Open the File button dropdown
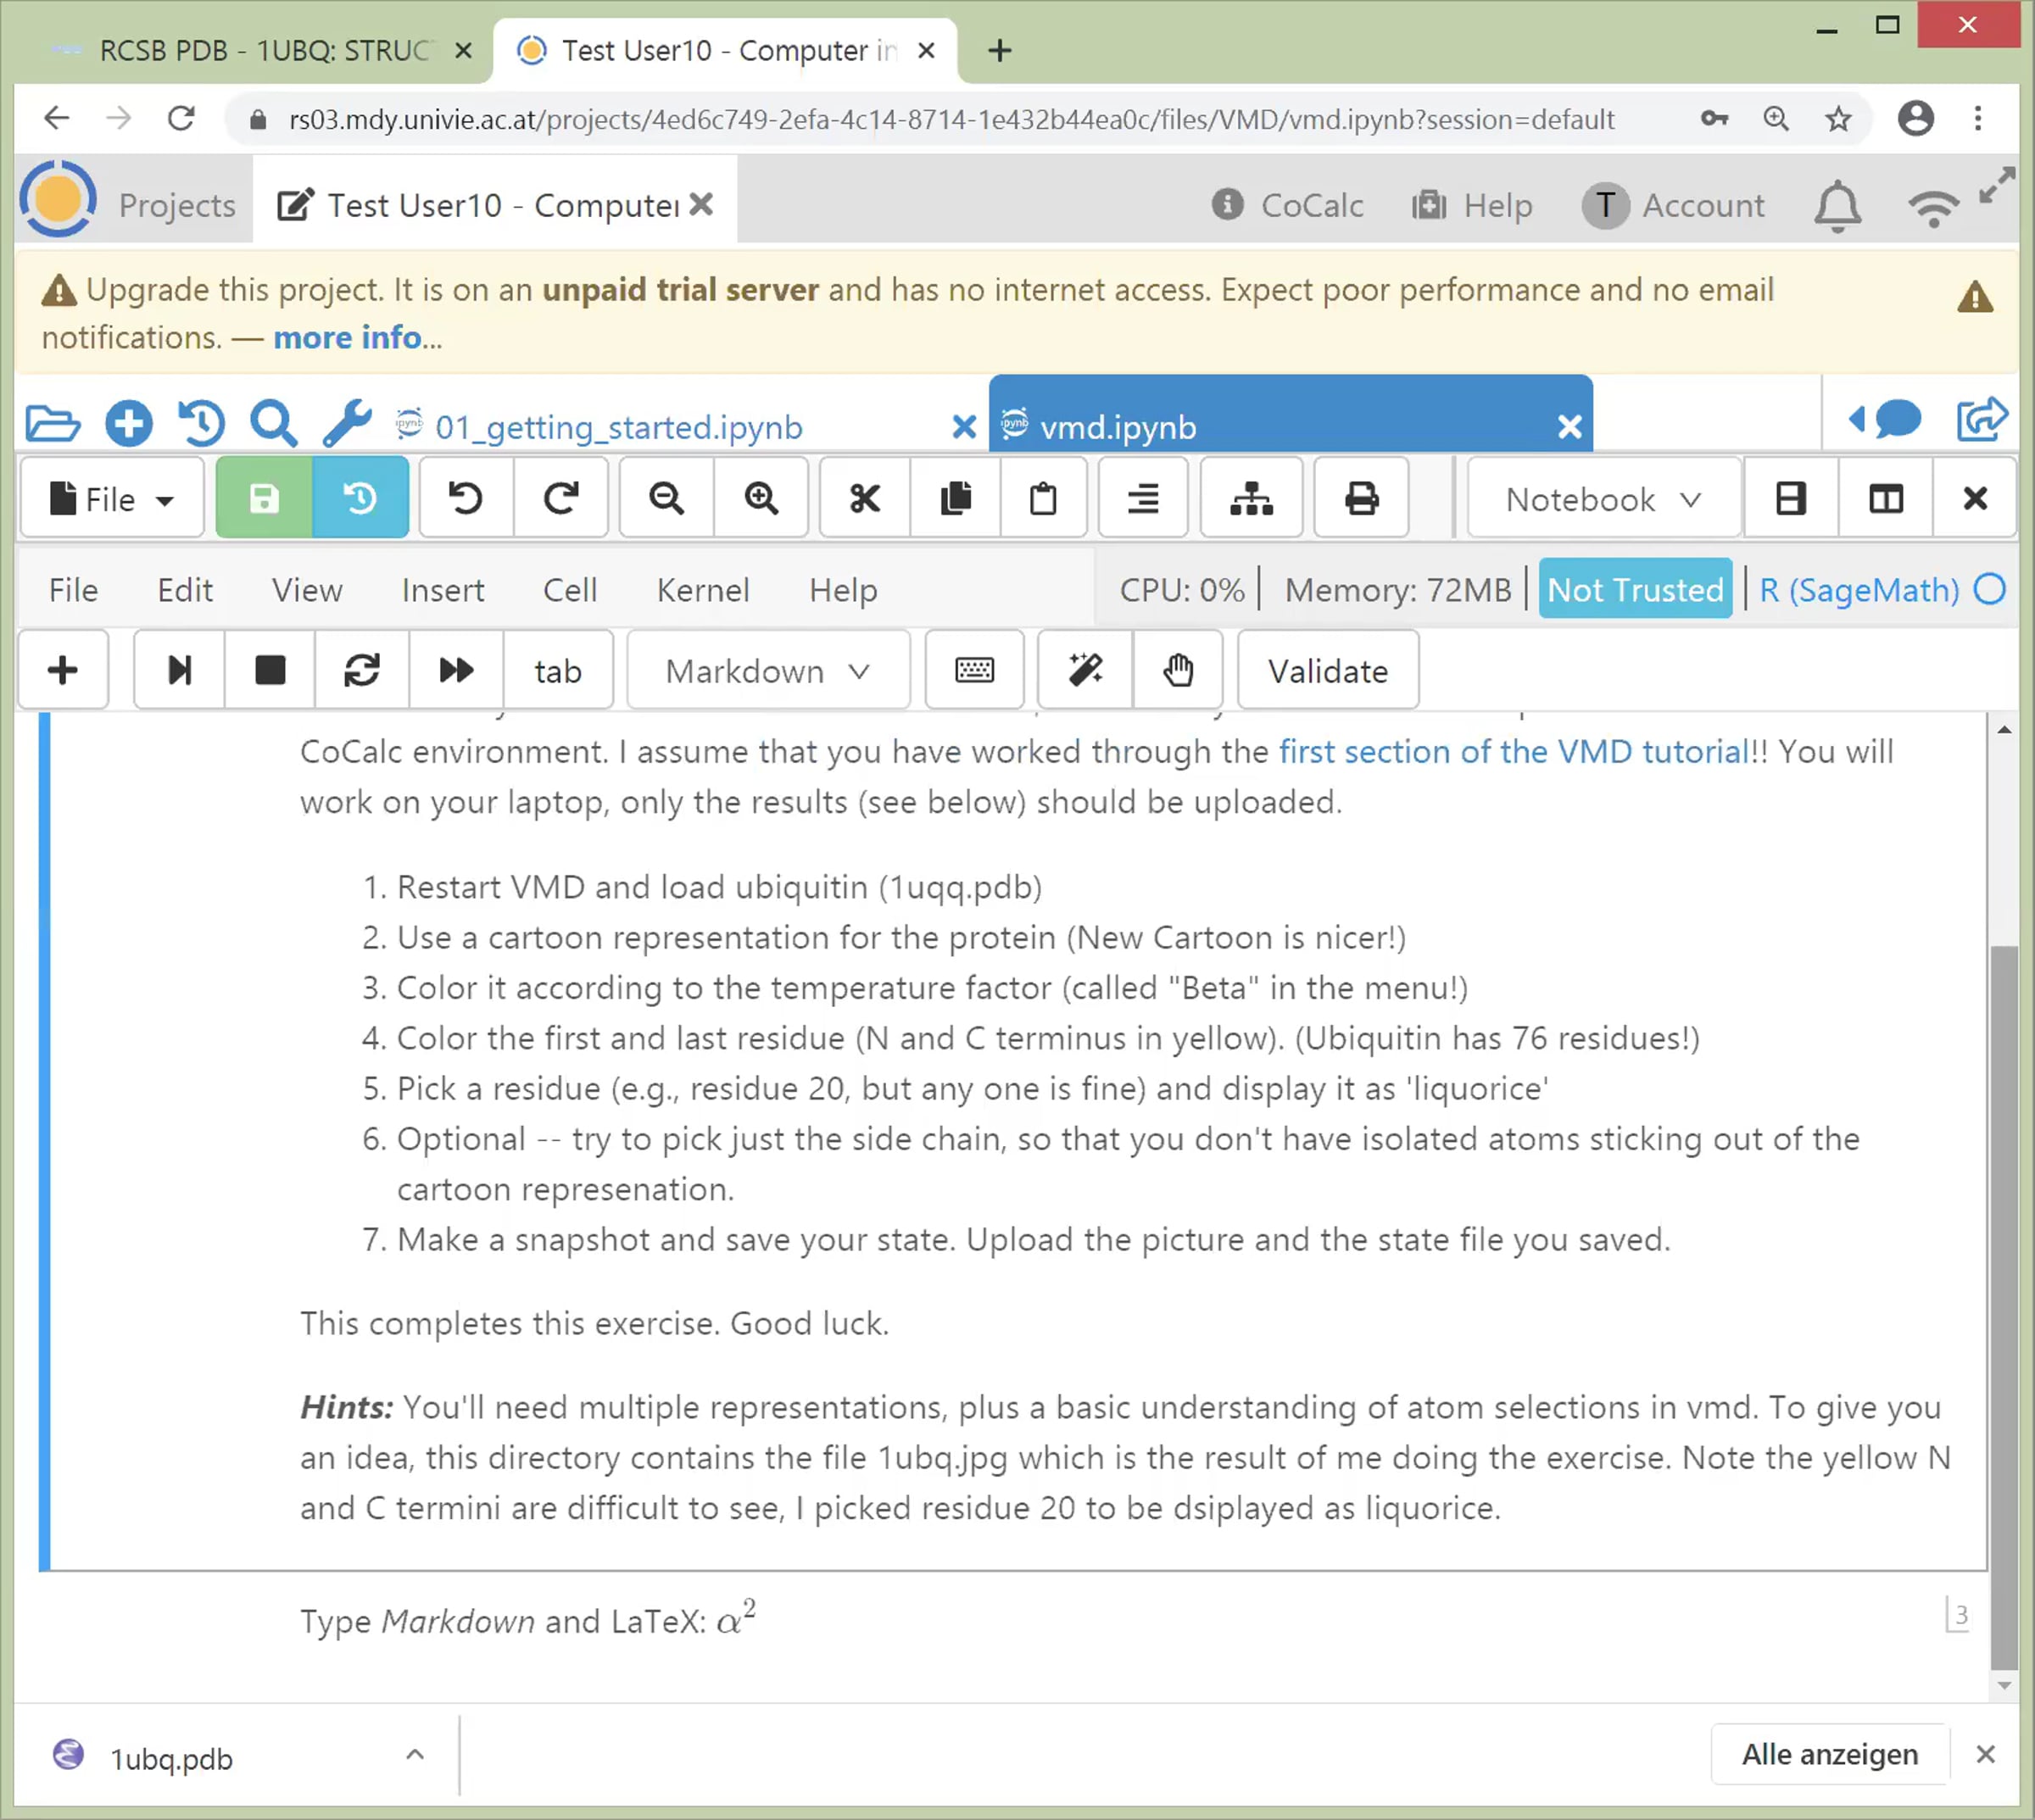 [x=111, y=499]
